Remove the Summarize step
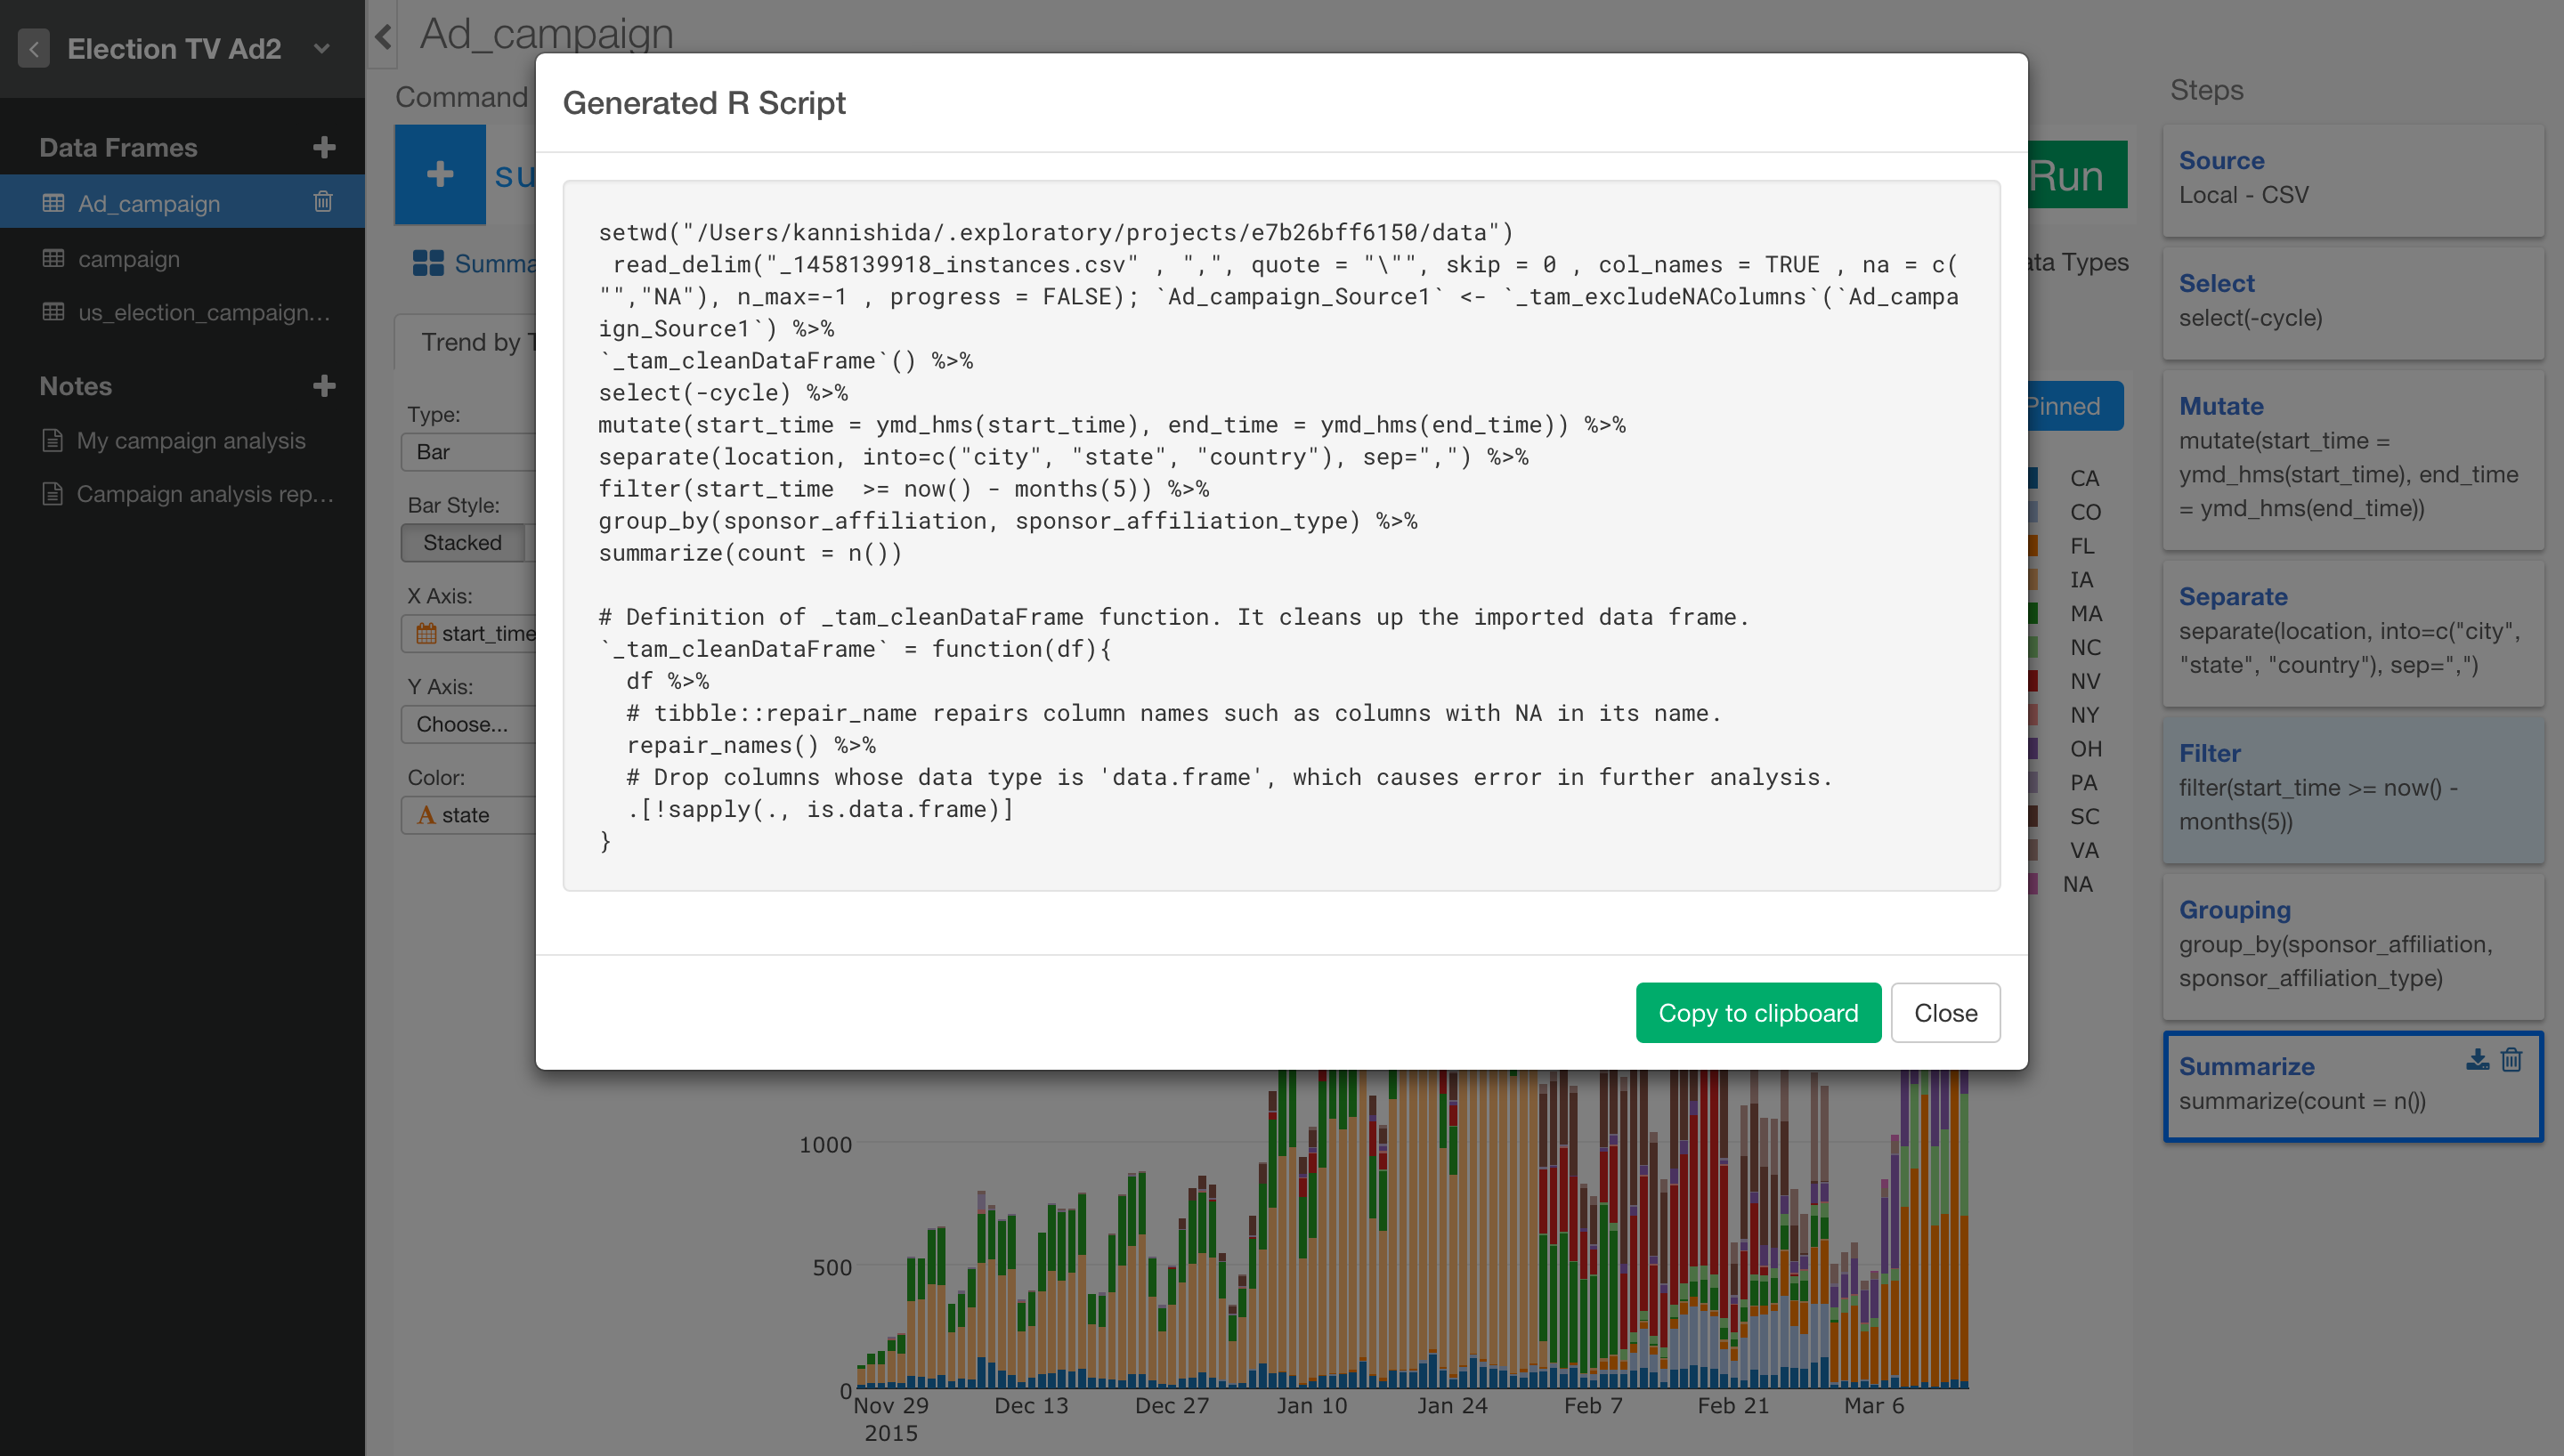The width and height of the screenshot is (2564, 1456). tap(2513, 1060)
